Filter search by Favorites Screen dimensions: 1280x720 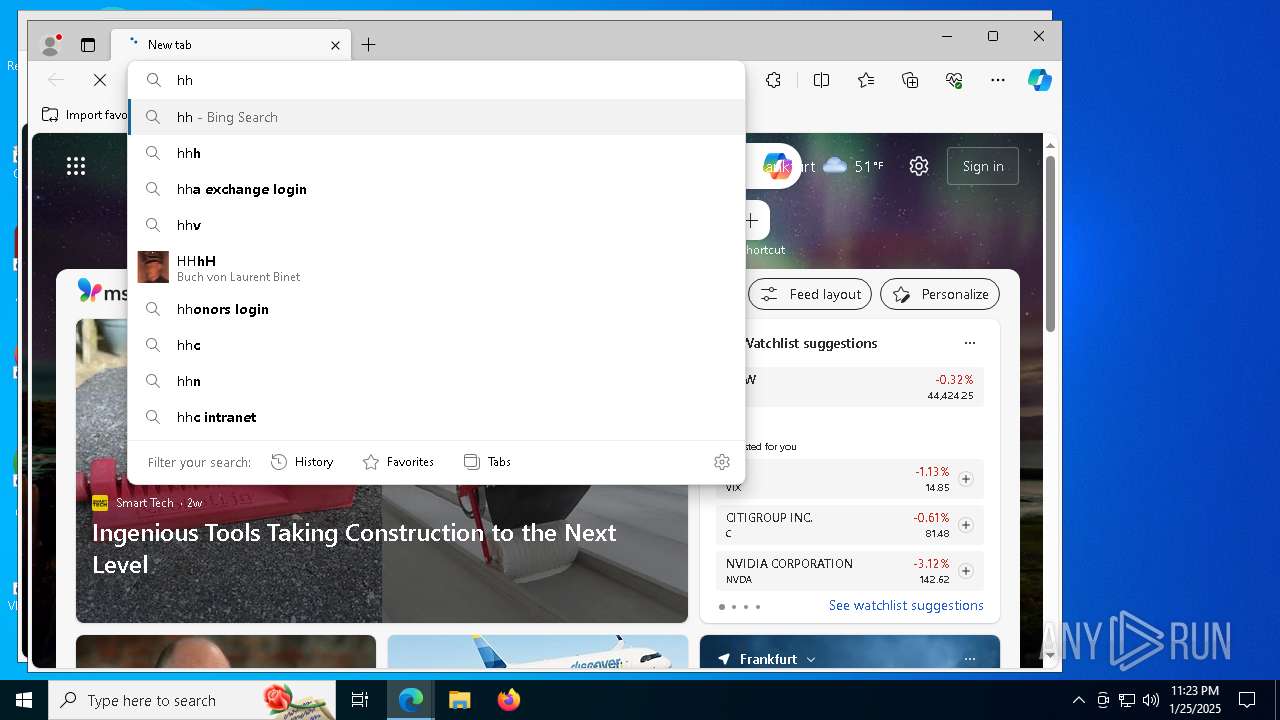[x=398, y=462]
